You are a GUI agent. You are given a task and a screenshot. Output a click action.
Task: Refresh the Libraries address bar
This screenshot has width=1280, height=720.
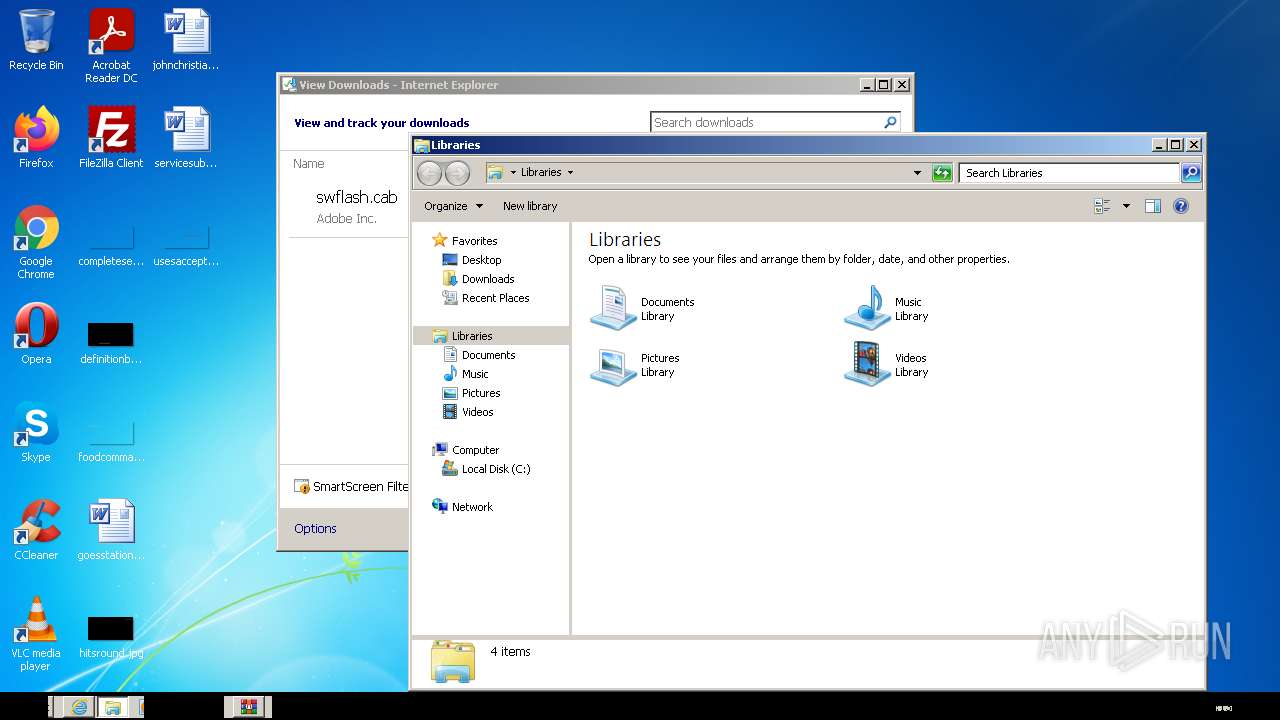[942, 173]
